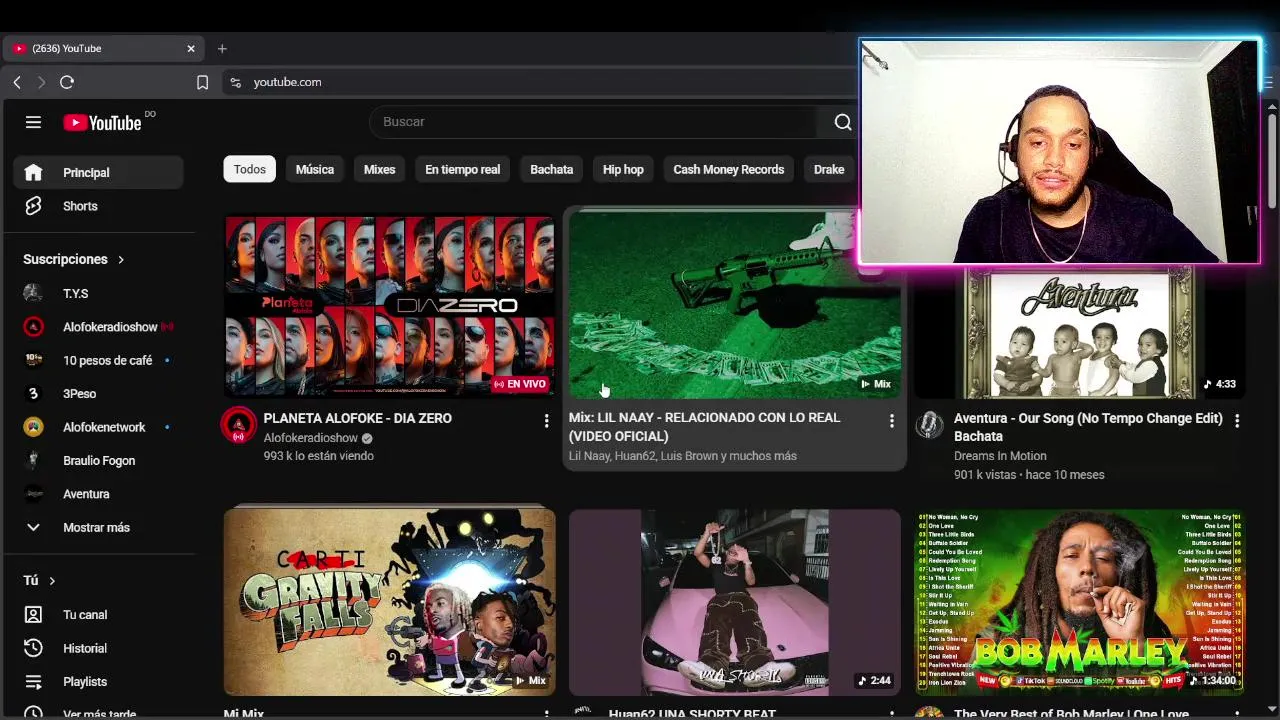The width and height of the screenshot is (1280, 720).
Task: Open Braulio Fogon subscription in sidebar
Action: pyautogui.click(x=98, y=460)
